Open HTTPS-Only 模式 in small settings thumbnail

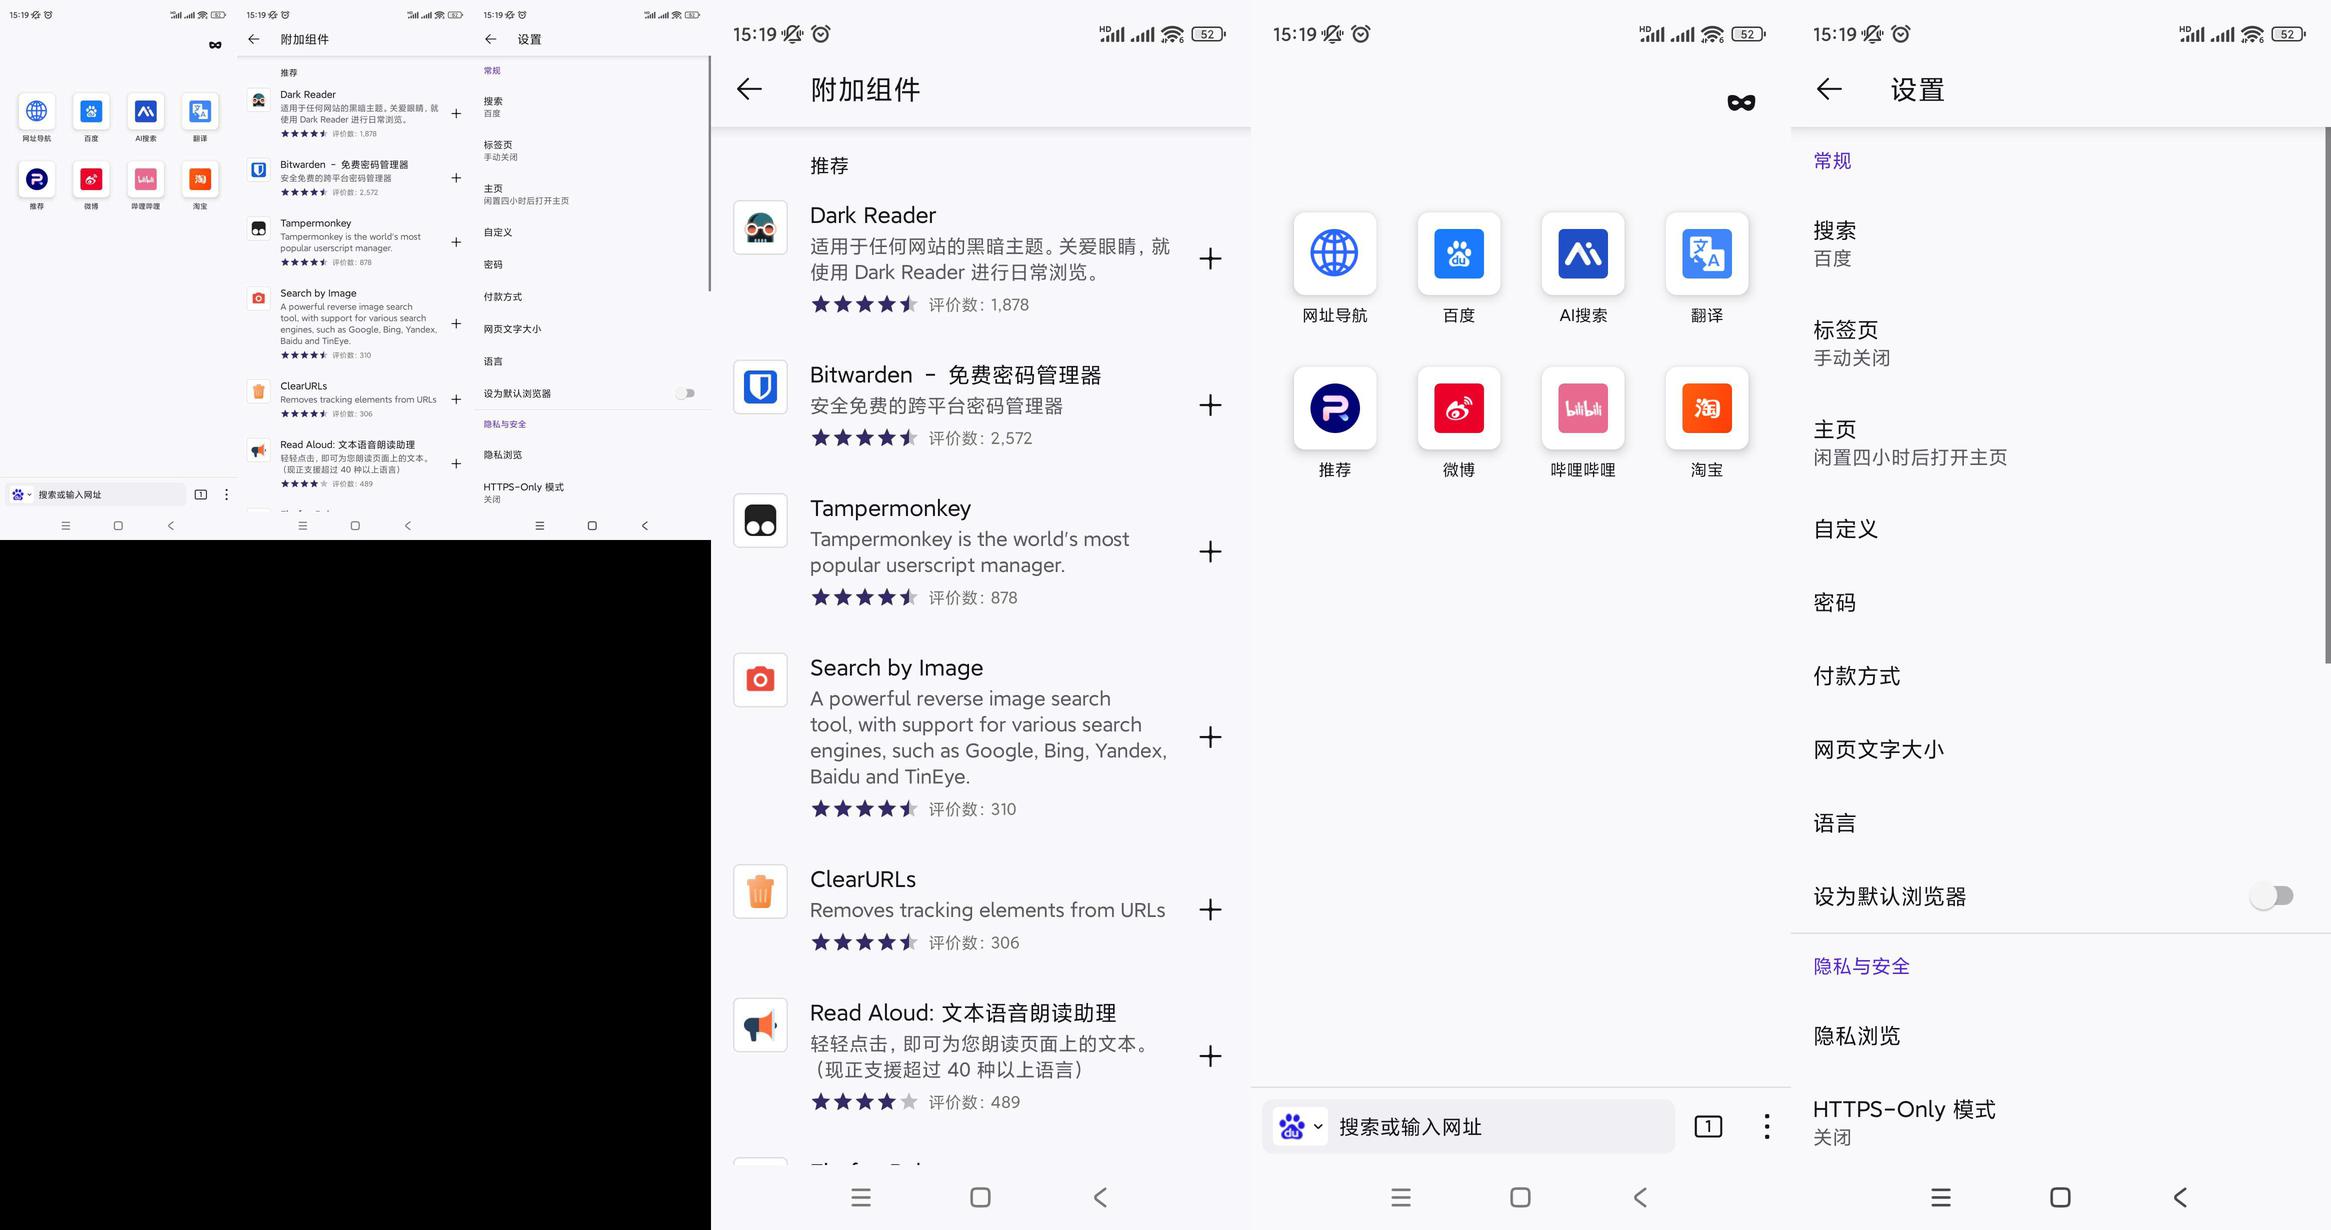point(593,492)
